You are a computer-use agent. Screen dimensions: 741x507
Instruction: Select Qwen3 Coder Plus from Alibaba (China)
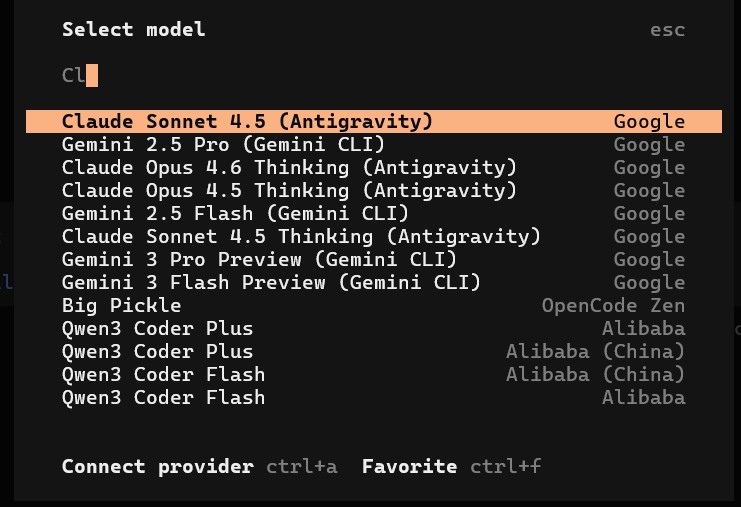click(158, 351)
